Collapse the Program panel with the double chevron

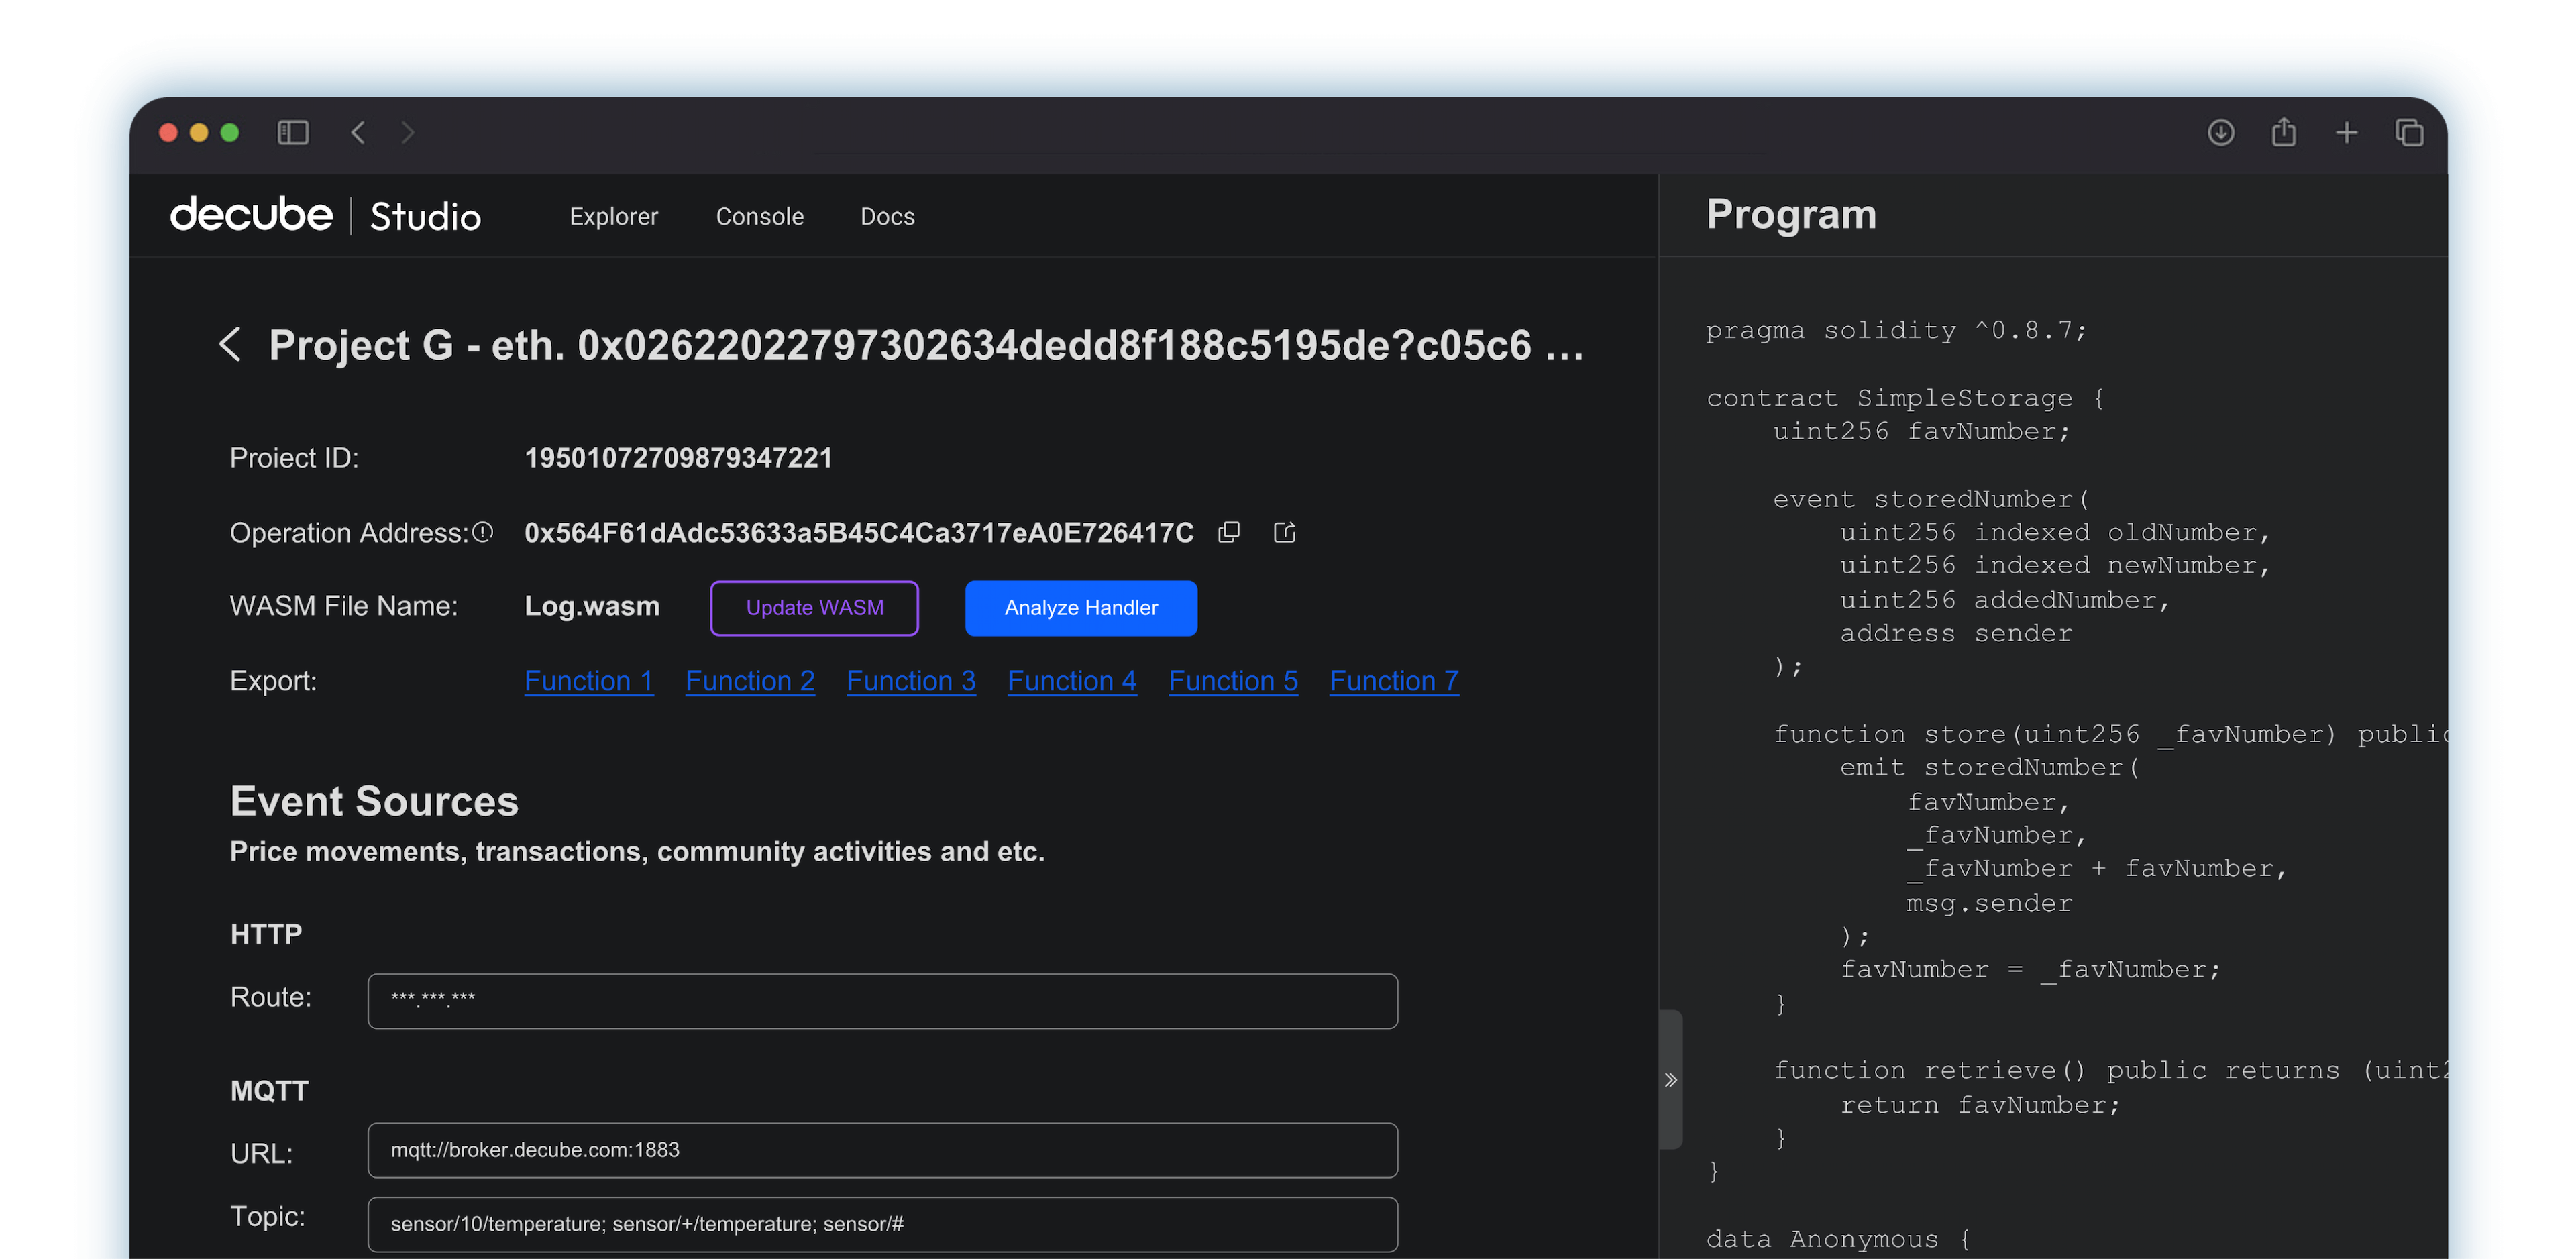click(x=1670, y=1079)
